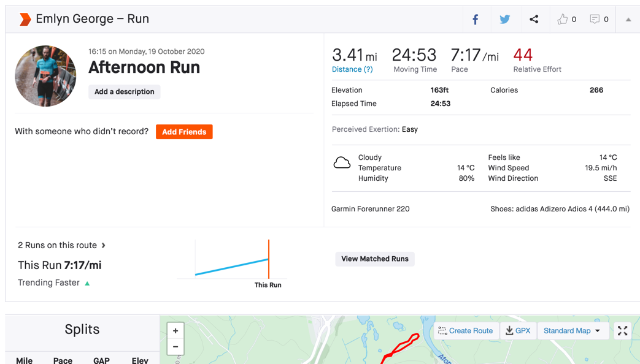Open View Matched Runs
The width and height of the screenshot is (640, 364).
375,259
